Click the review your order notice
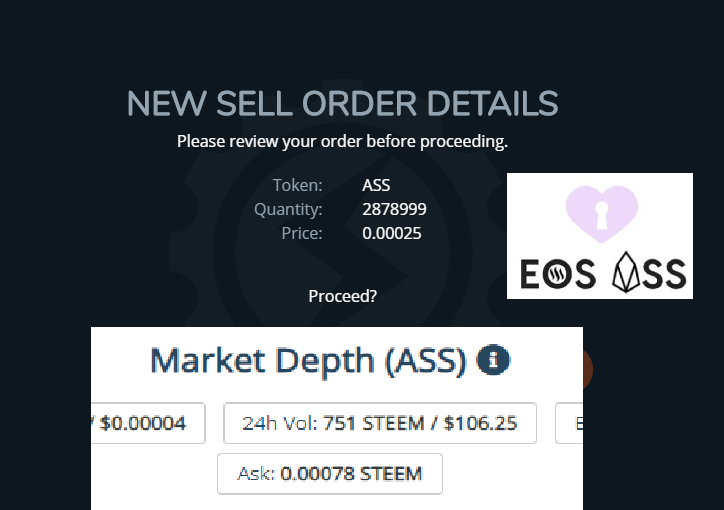The image size is (724, 510). click(342, 141)
